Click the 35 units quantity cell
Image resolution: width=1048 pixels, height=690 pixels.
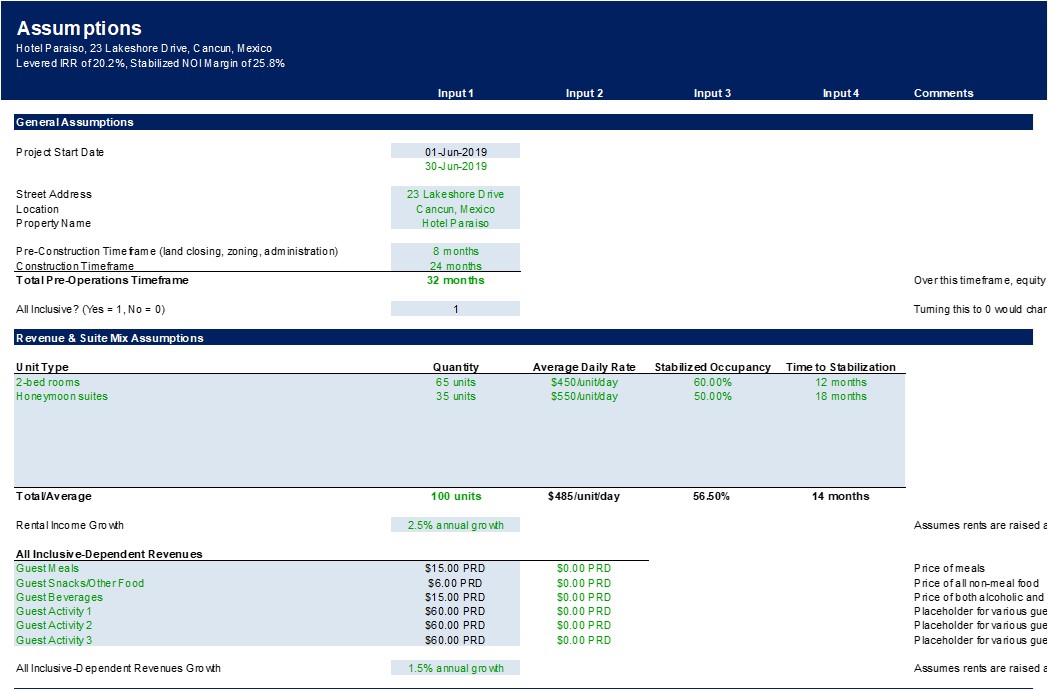[x=455, y=396]
